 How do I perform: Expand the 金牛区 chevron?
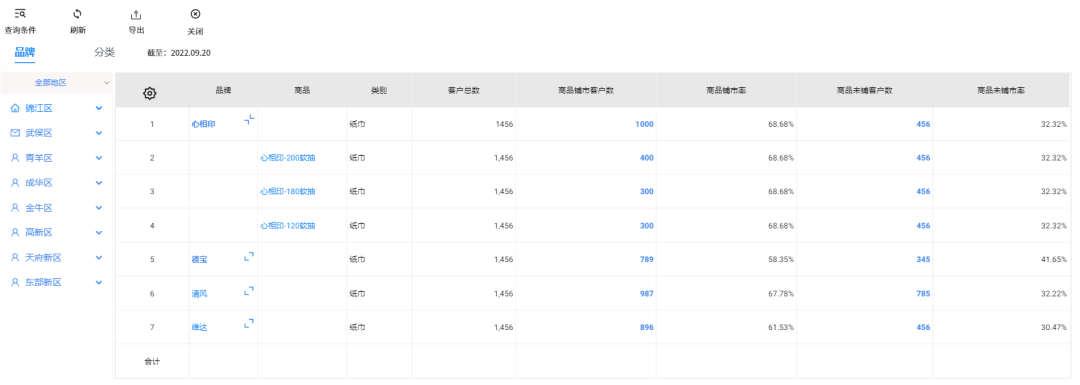[x=99, y=207]
